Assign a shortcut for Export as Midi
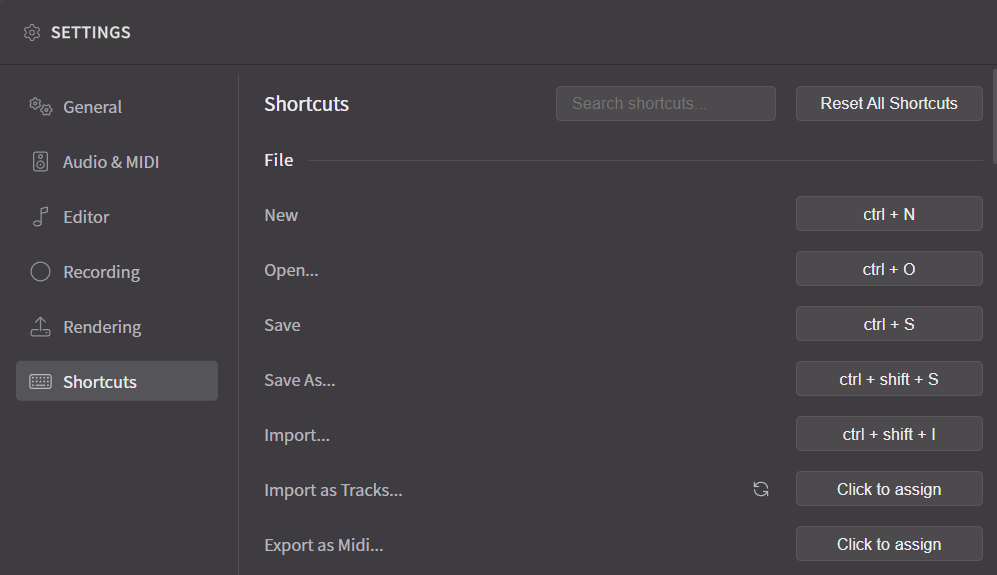This screenshot has width=997, height=575. click(x=889, y=544)
